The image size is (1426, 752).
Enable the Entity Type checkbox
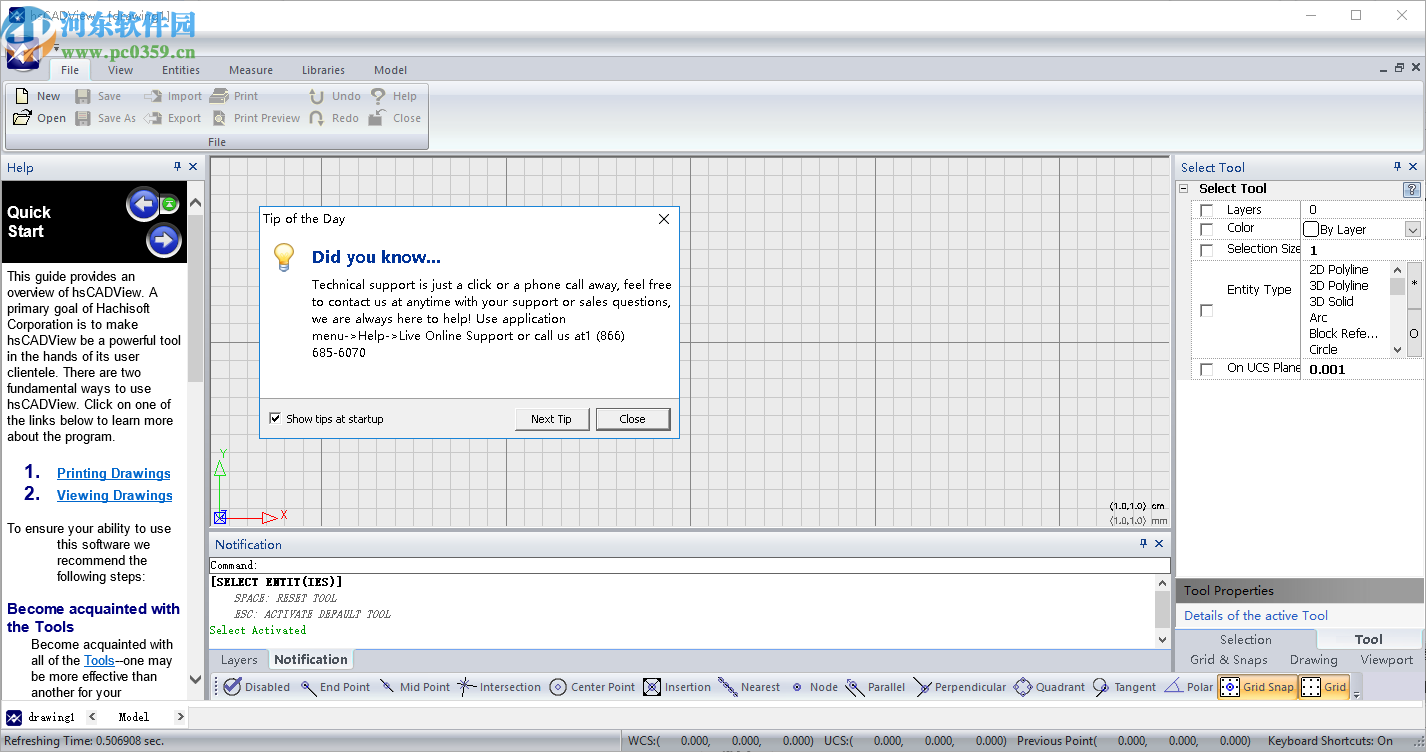tap(1207, 311)
